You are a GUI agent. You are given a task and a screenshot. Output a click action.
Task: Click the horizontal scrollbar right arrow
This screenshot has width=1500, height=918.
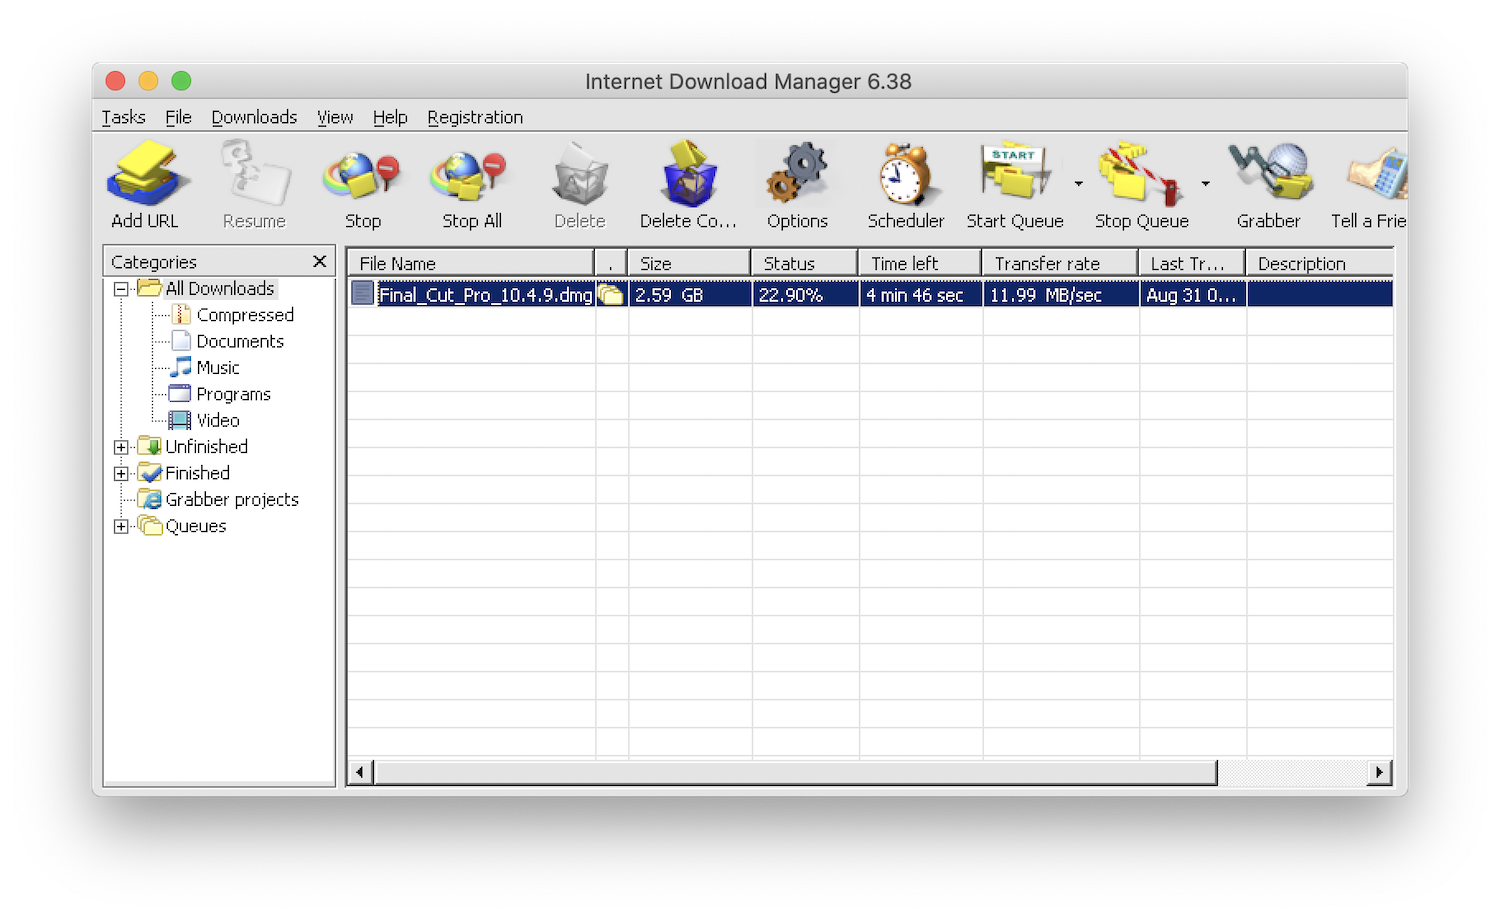pos(1380,772)
